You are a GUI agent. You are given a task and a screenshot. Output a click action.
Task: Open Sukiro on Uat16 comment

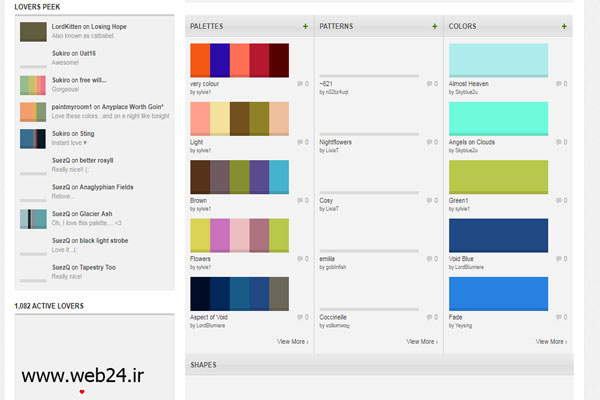pyautogui.click(x=74, y=54)
